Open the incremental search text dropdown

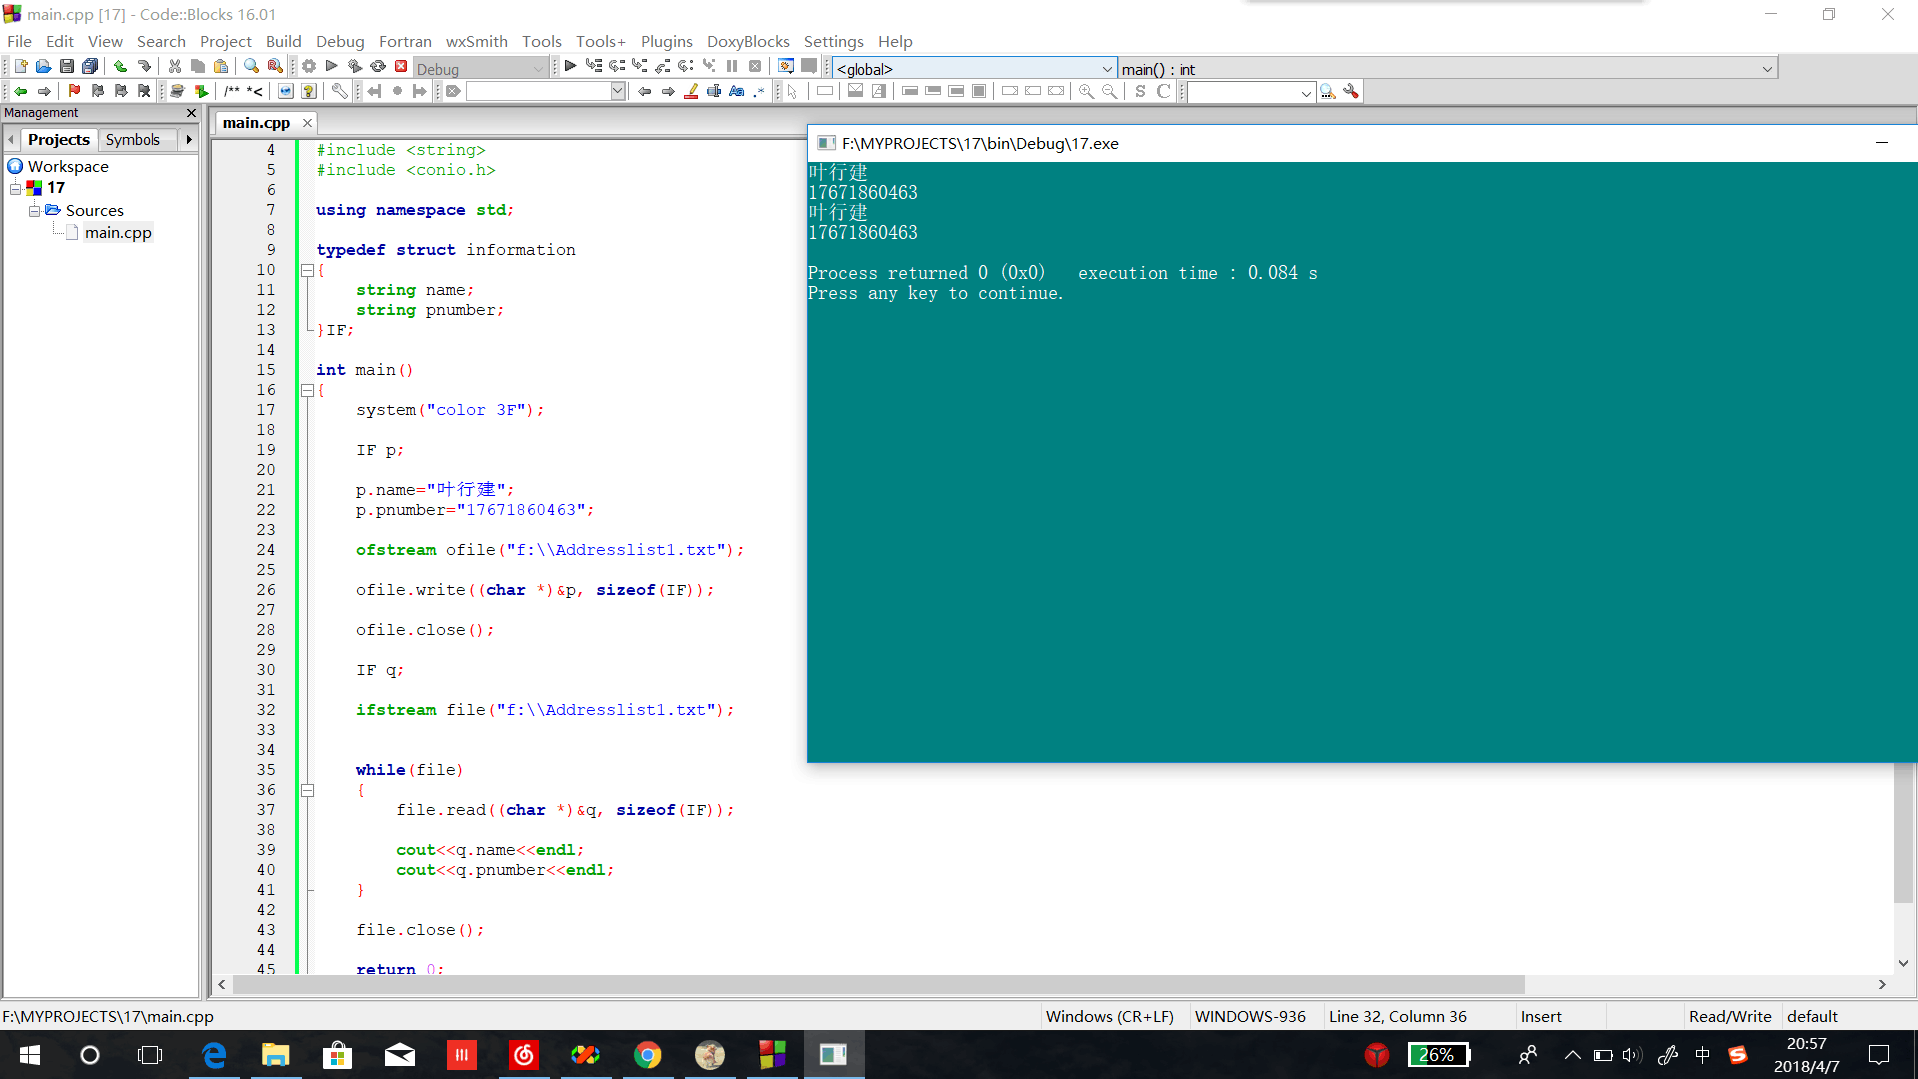point(617,91)
